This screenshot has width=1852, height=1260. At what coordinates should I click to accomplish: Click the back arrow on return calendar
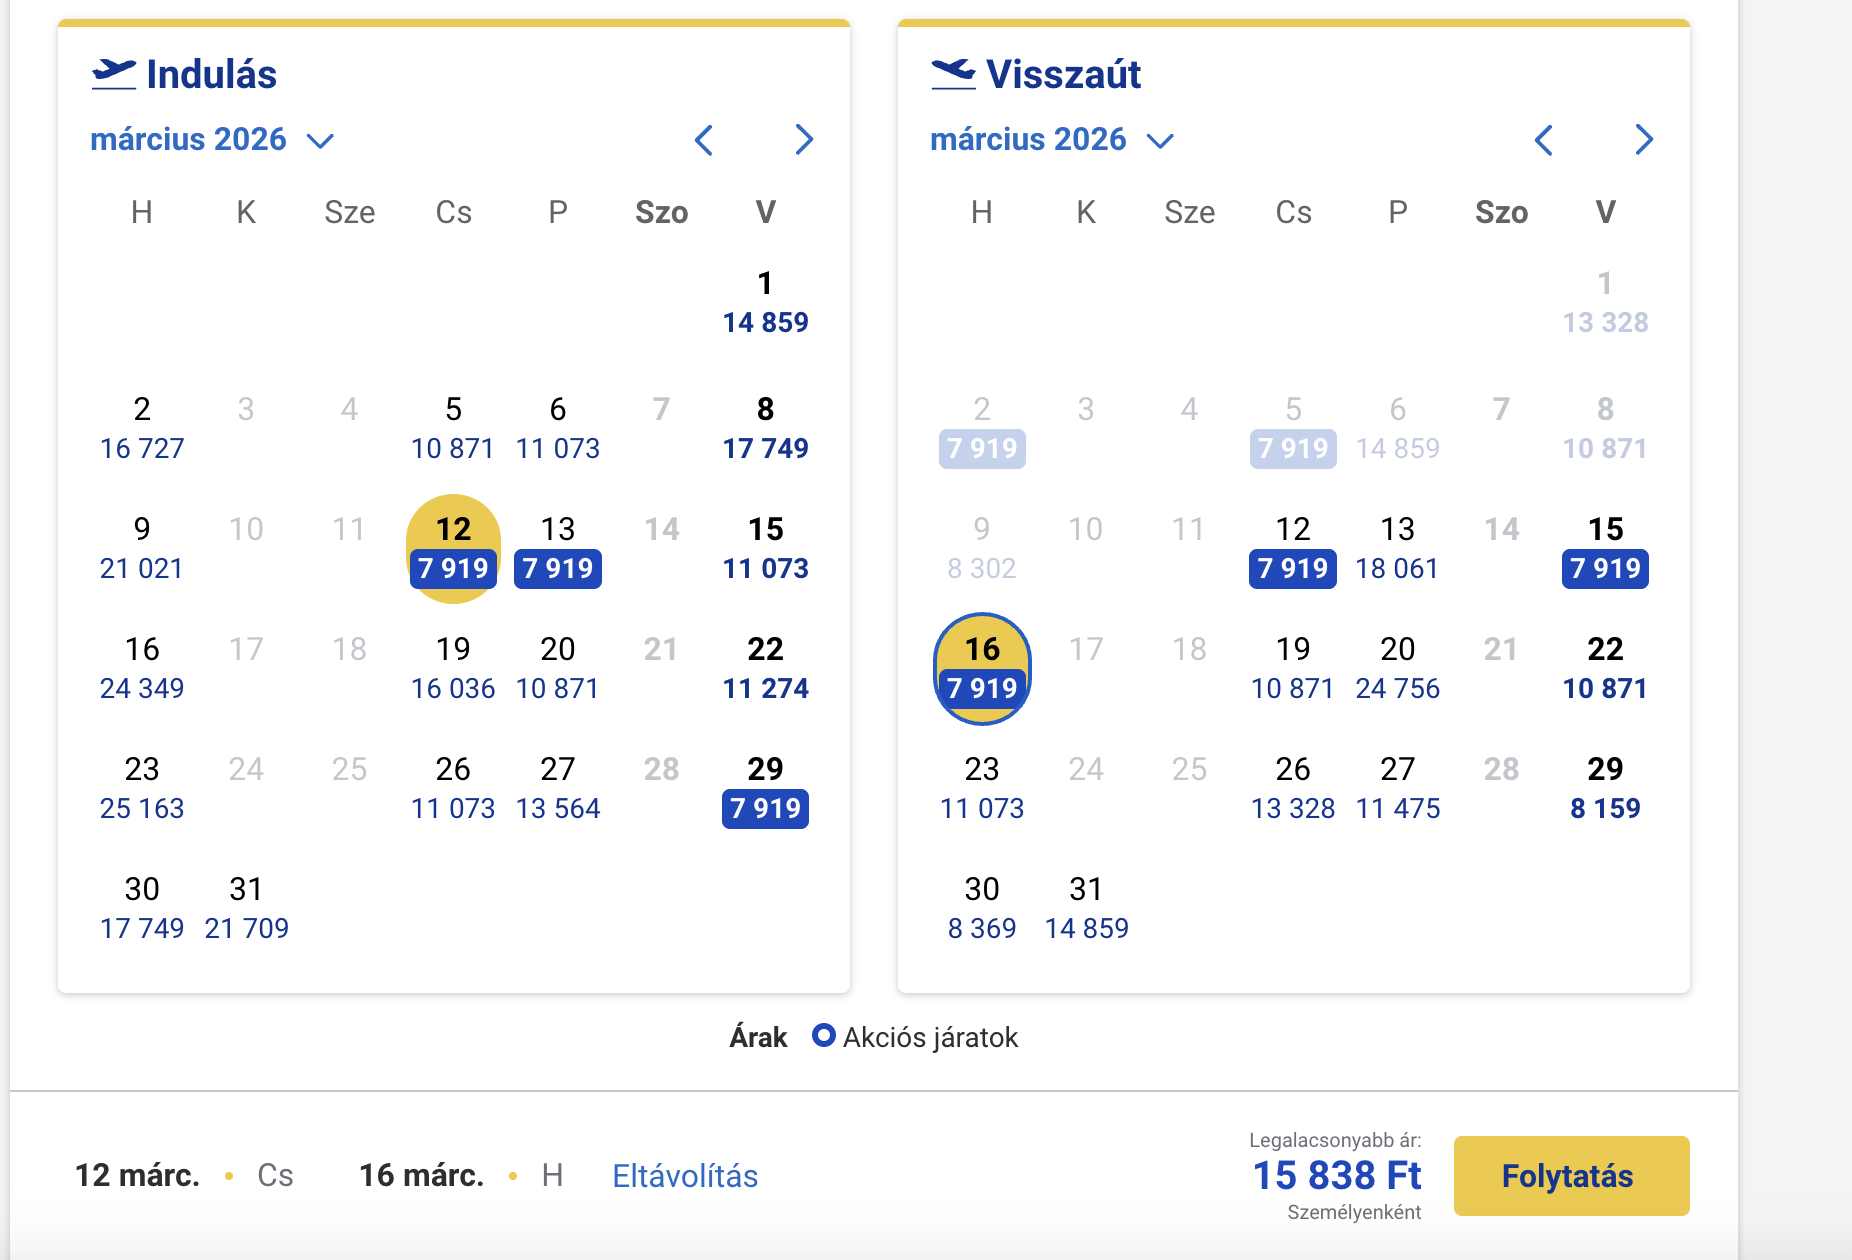click(x=1543, y=140)
